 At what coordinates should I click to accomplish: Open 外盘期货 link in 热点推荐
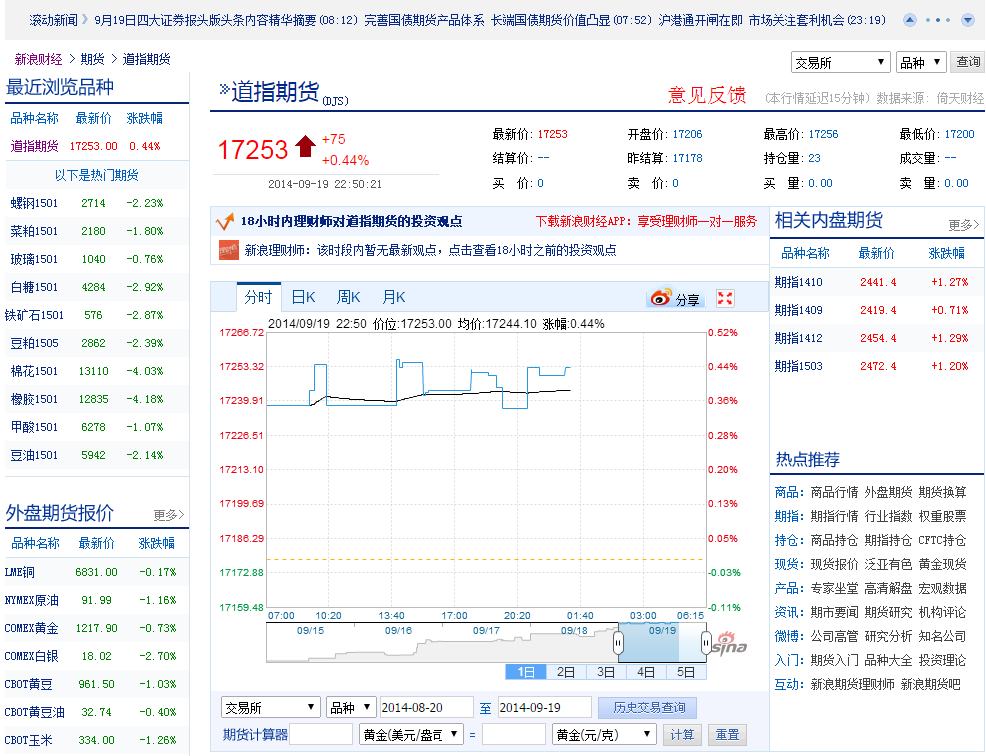tap(888, 492)
